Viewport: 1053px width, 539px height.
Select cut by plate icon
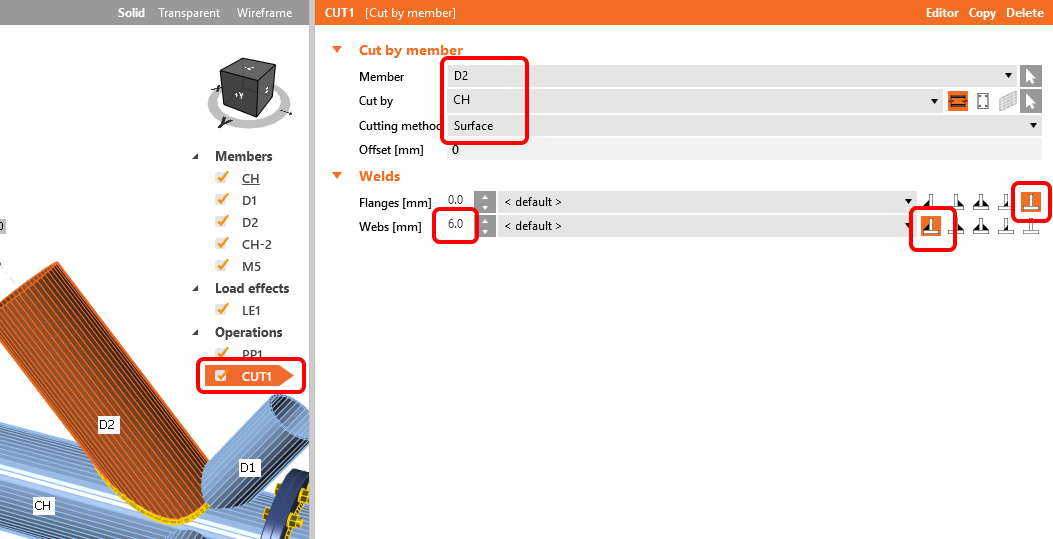pos(982,101)
